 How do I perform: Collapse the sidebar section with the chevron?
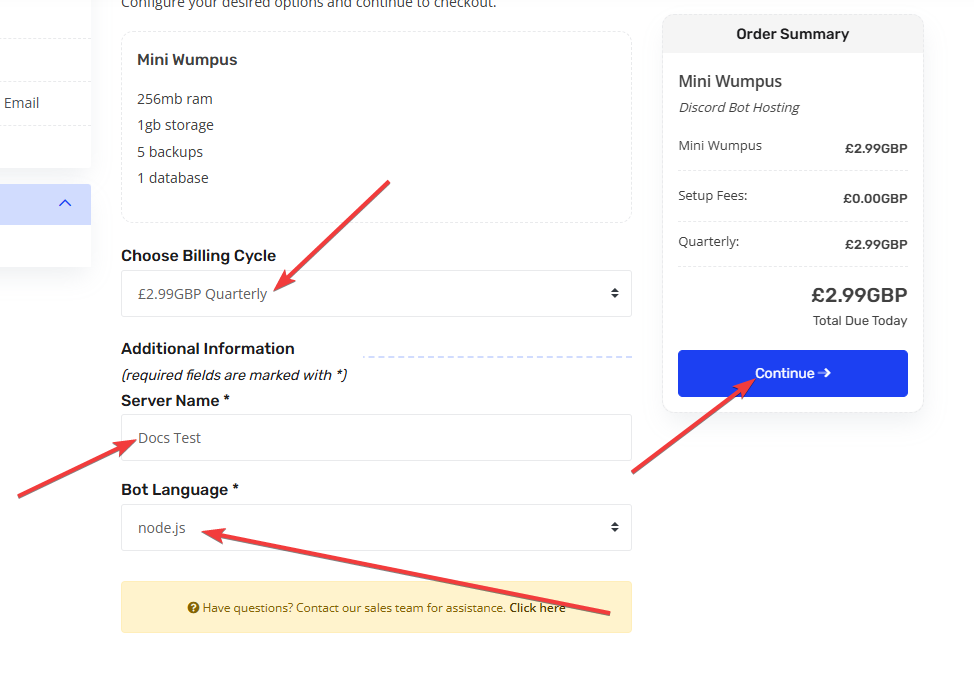[x=65, y=204]
